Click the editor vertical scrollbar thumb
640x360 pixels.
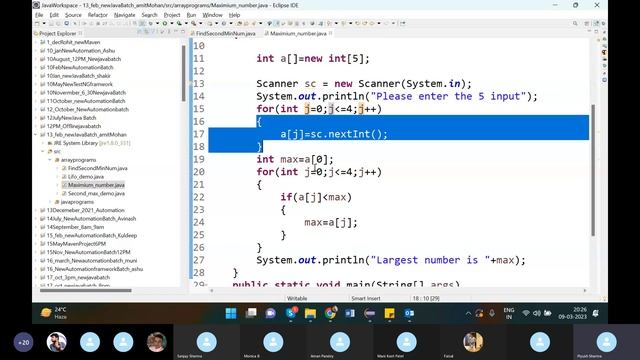[593, 169]
